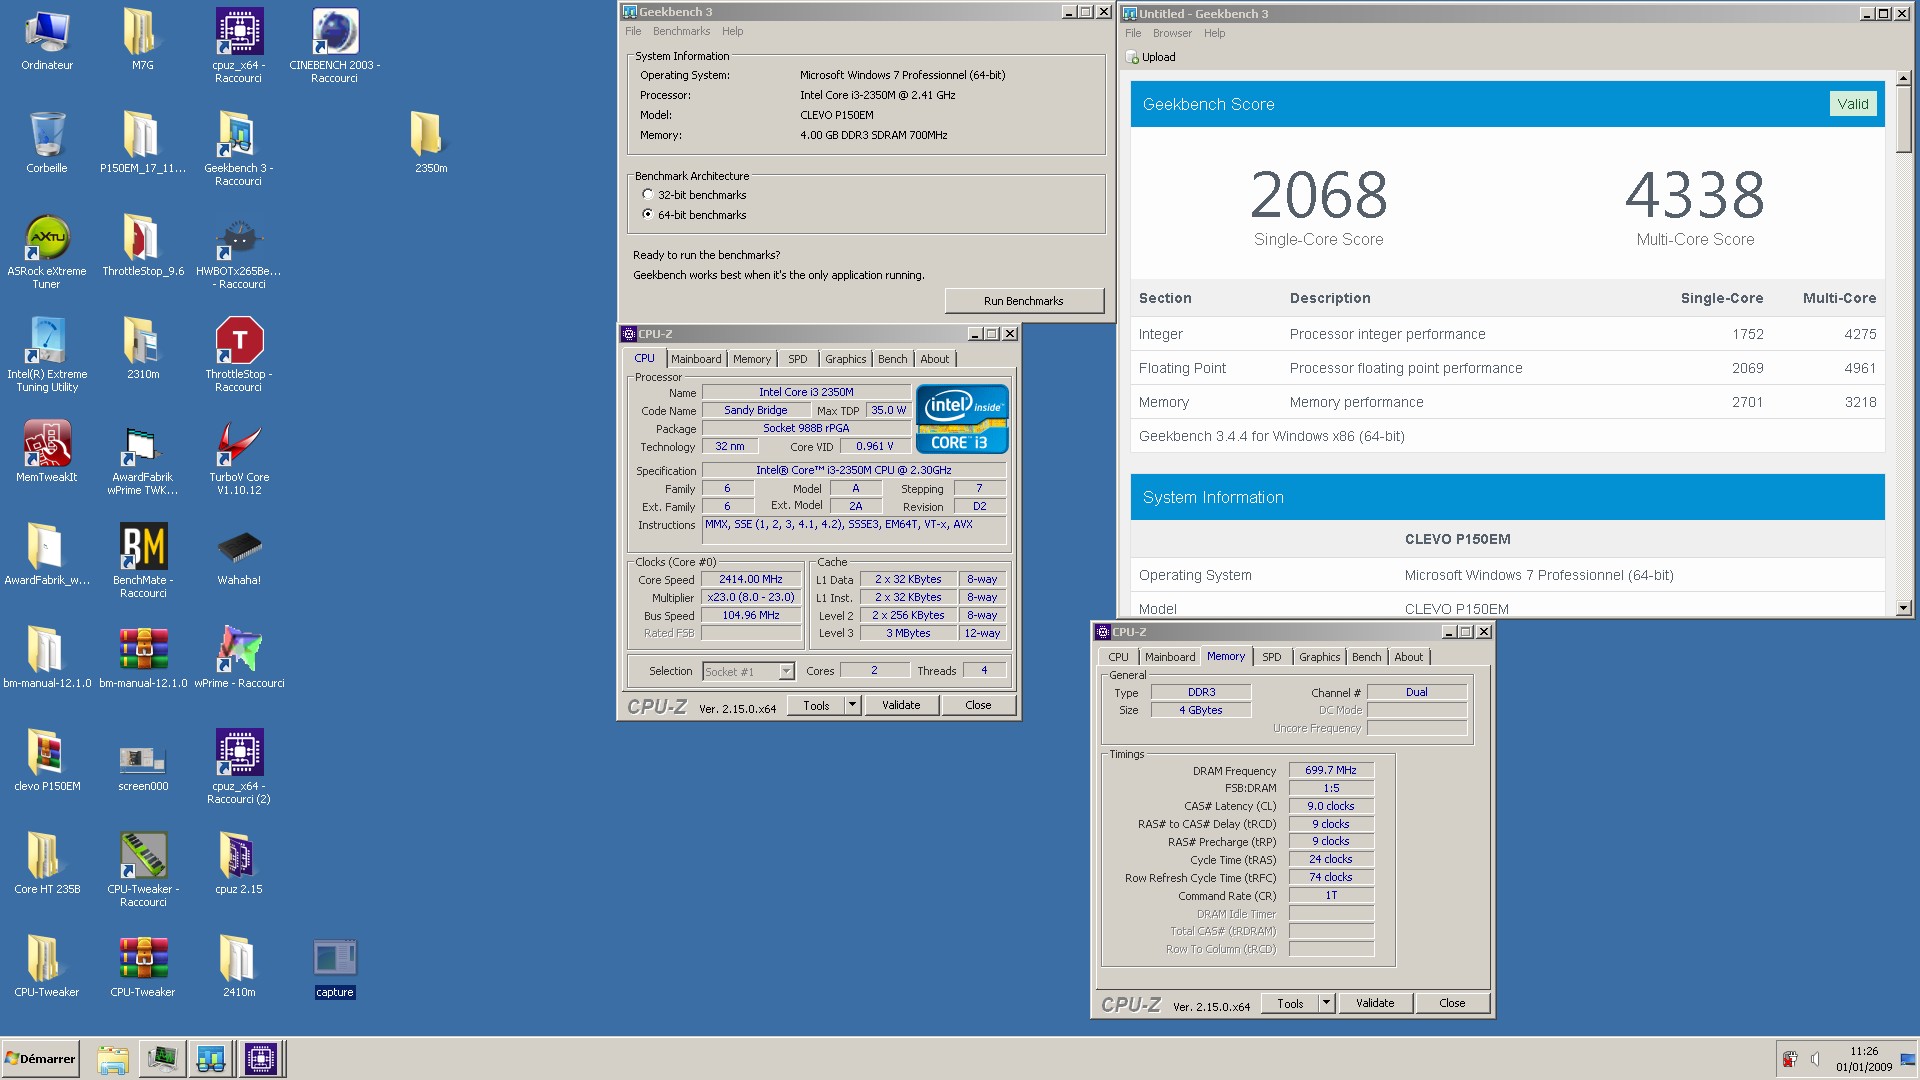Click Close in the CPU-Z Memory window

(1452, 1003)
